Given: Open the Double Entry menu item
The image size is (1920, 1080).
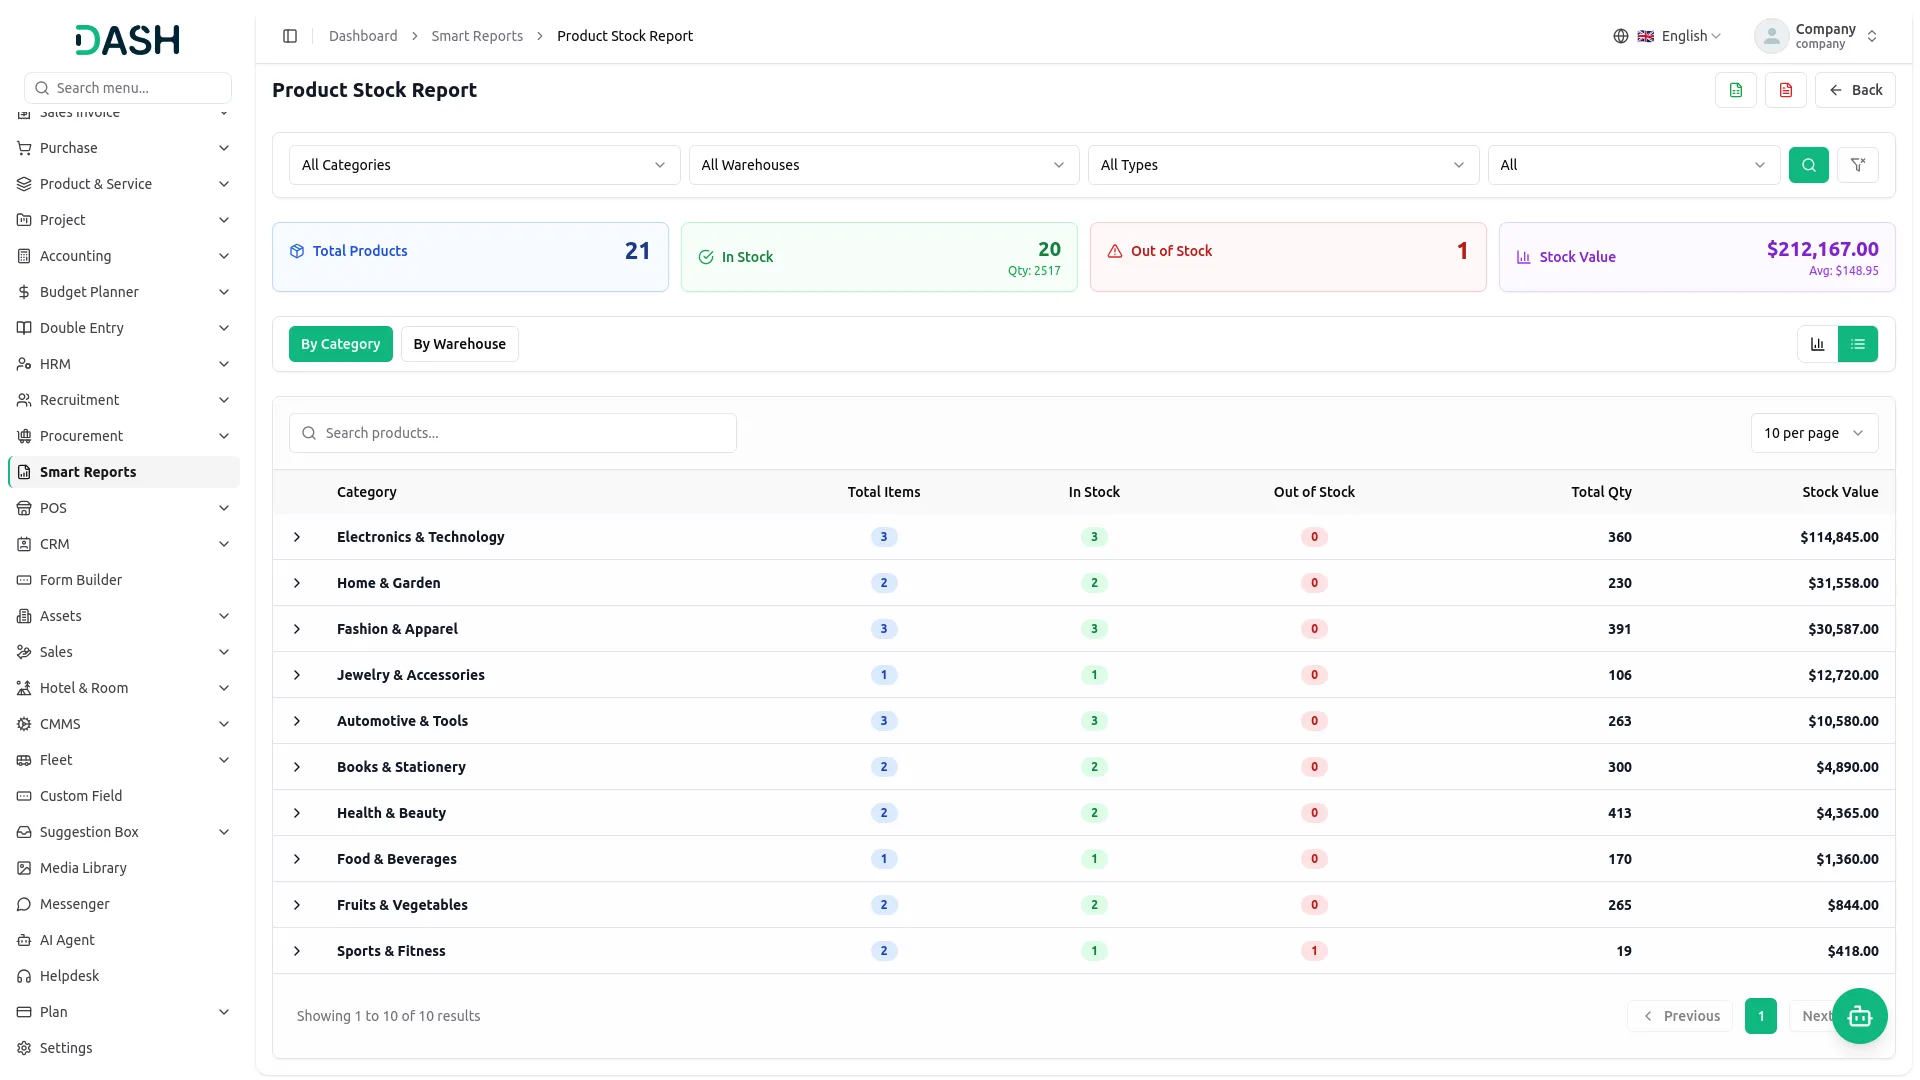Looking at the screenshot, I should coord(124,328).
